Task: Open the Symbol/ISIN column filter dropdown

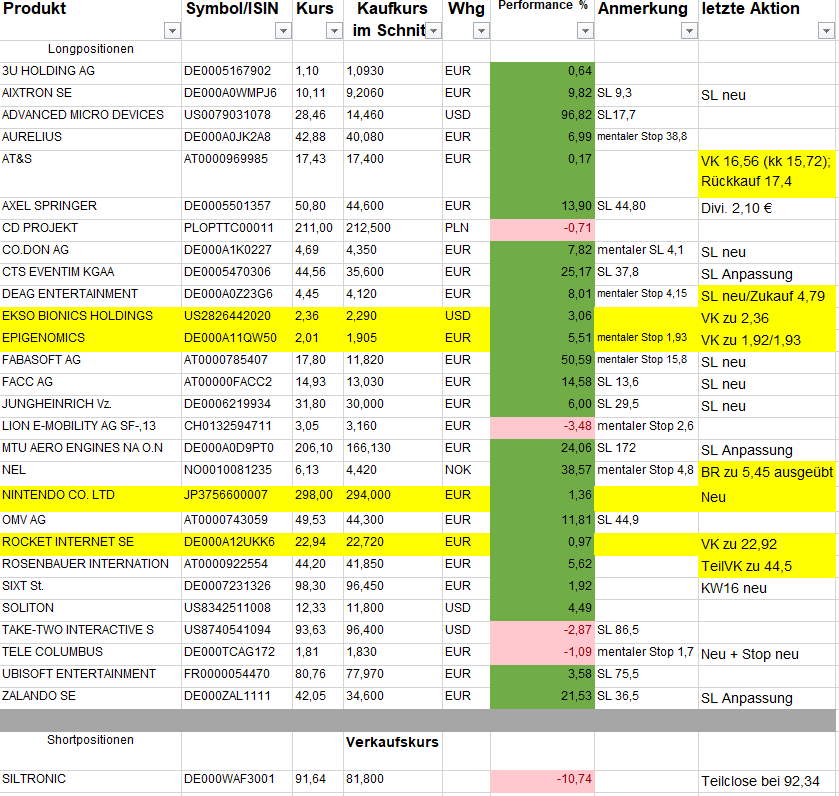Action: click(x=283, y=31)
